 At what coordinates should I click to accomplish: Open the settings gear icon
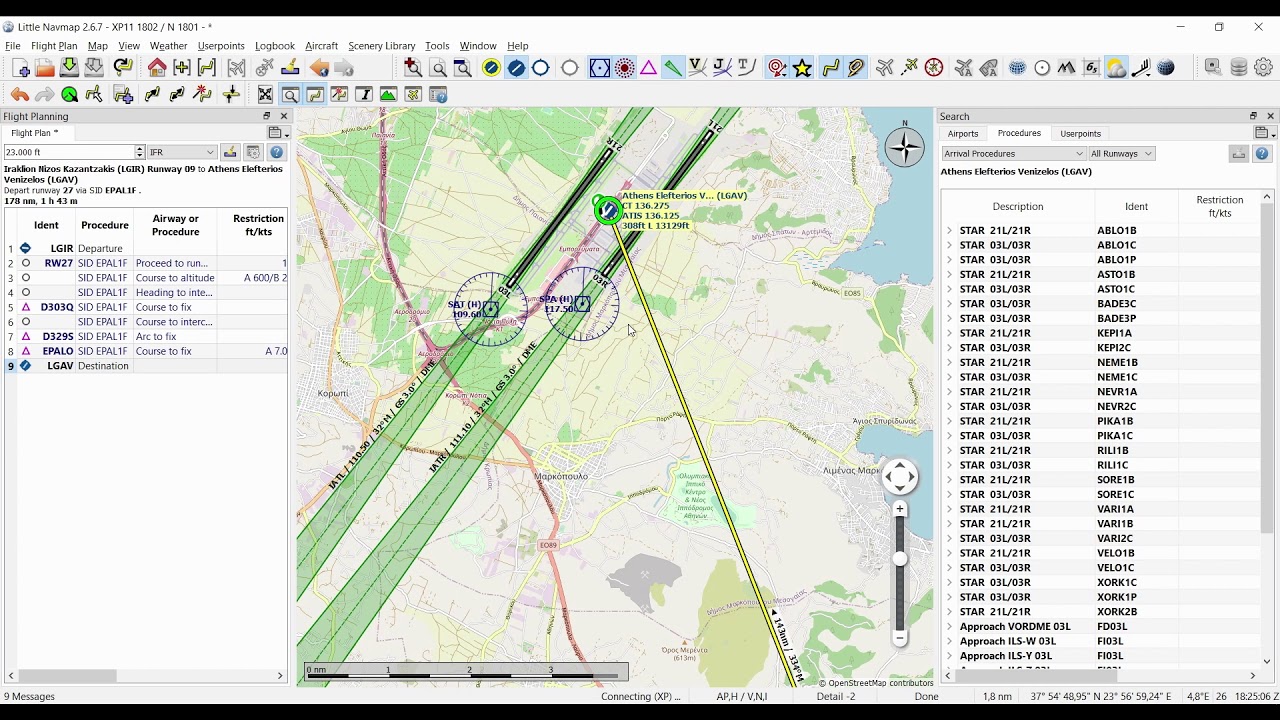[1264, 68]
